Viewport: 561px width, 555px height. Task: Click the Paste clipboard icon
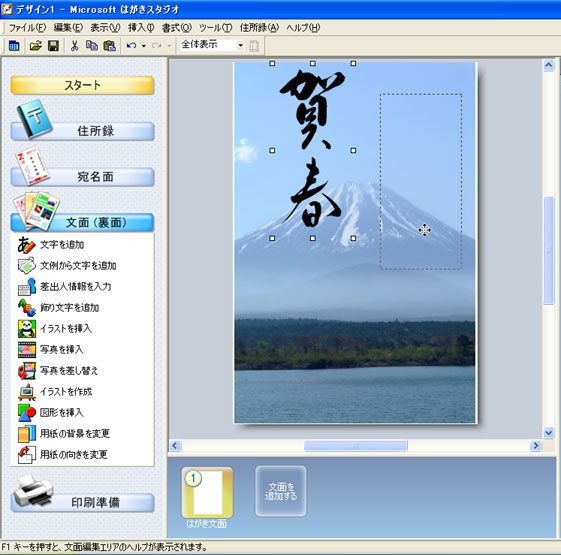point(109,45)
